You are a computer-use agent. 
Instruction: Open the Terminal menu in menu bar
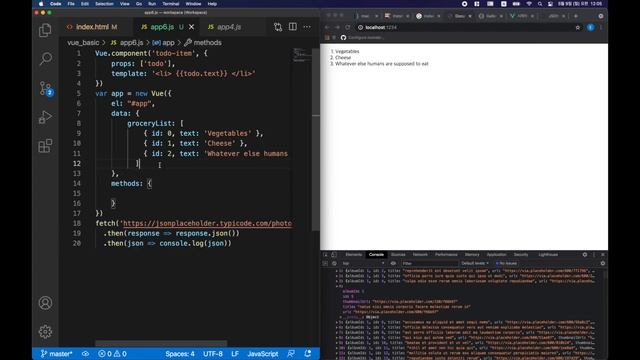pos(171,4)
